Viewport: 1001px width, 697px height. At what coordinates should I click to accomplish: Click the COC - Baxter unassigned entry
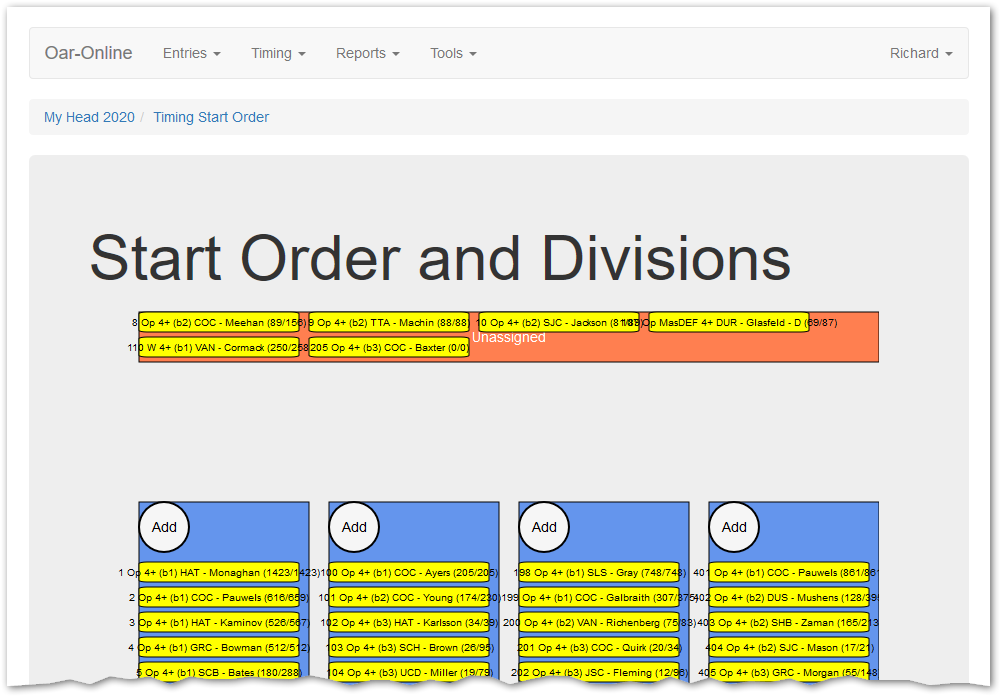[389, 348]
